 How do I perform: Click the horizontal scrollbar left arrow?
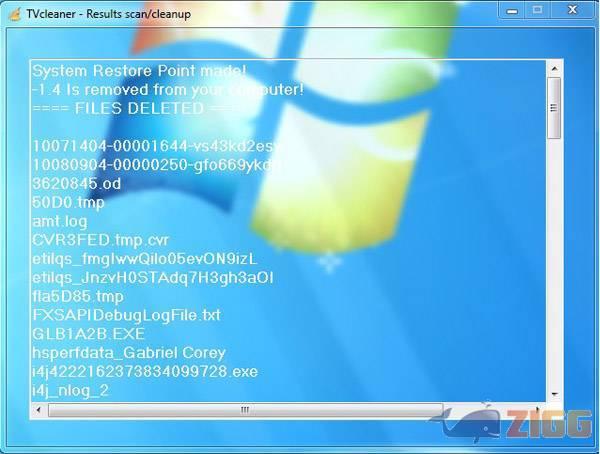(x=39, y=410)
